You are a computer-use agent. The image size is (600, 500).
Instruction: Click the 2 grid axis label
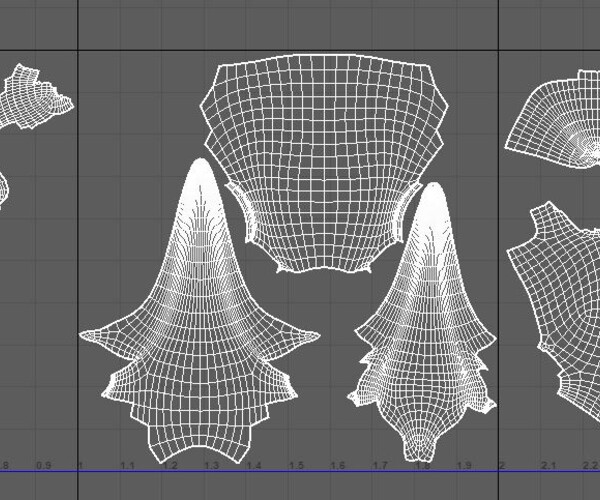(x=502, y=466)
